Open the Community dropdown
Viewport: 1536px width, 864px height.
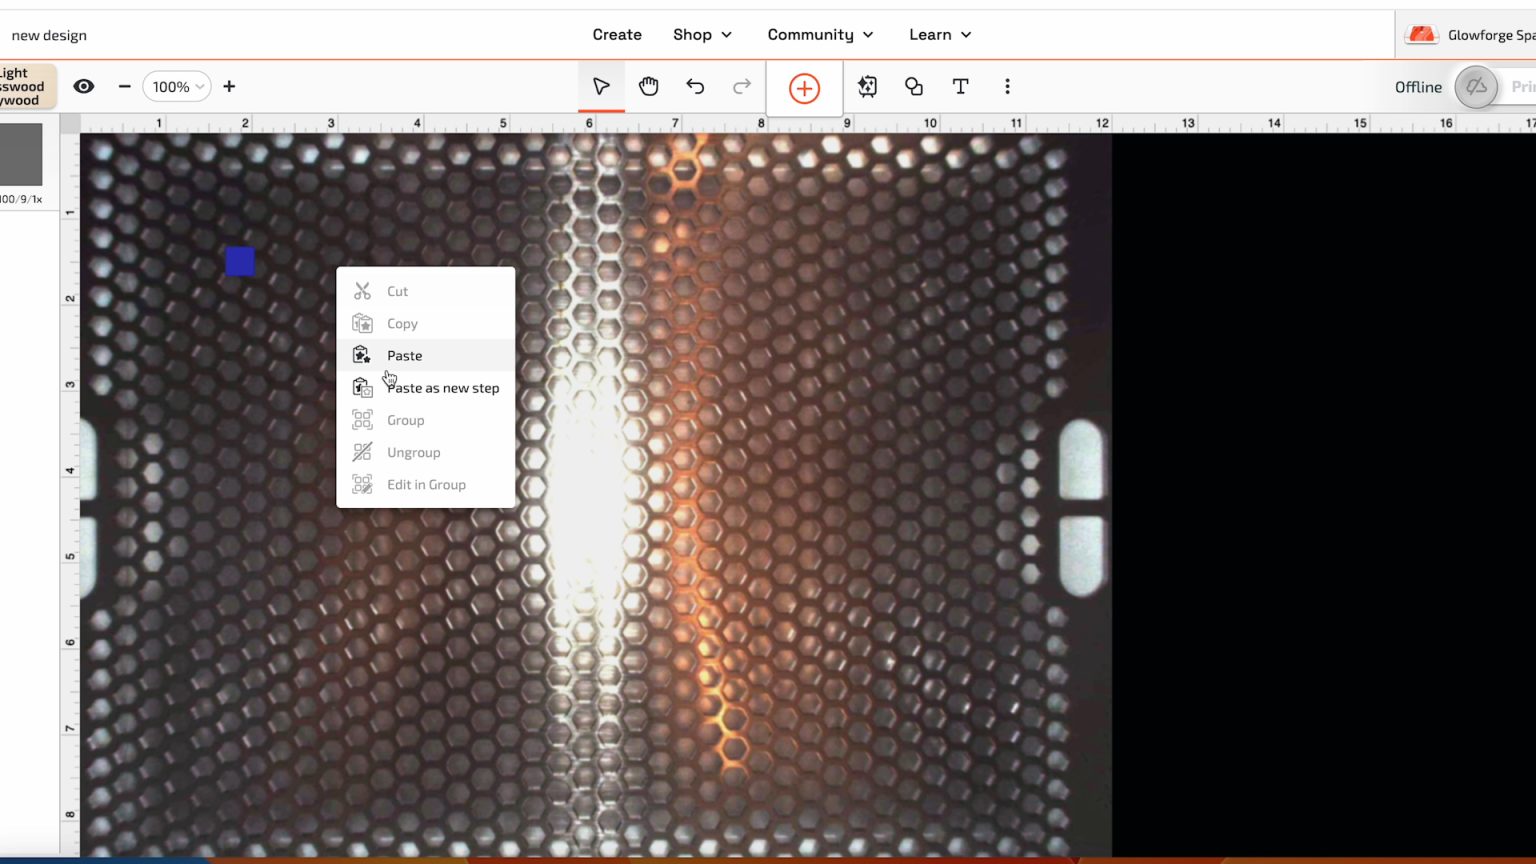pos(820,34)
